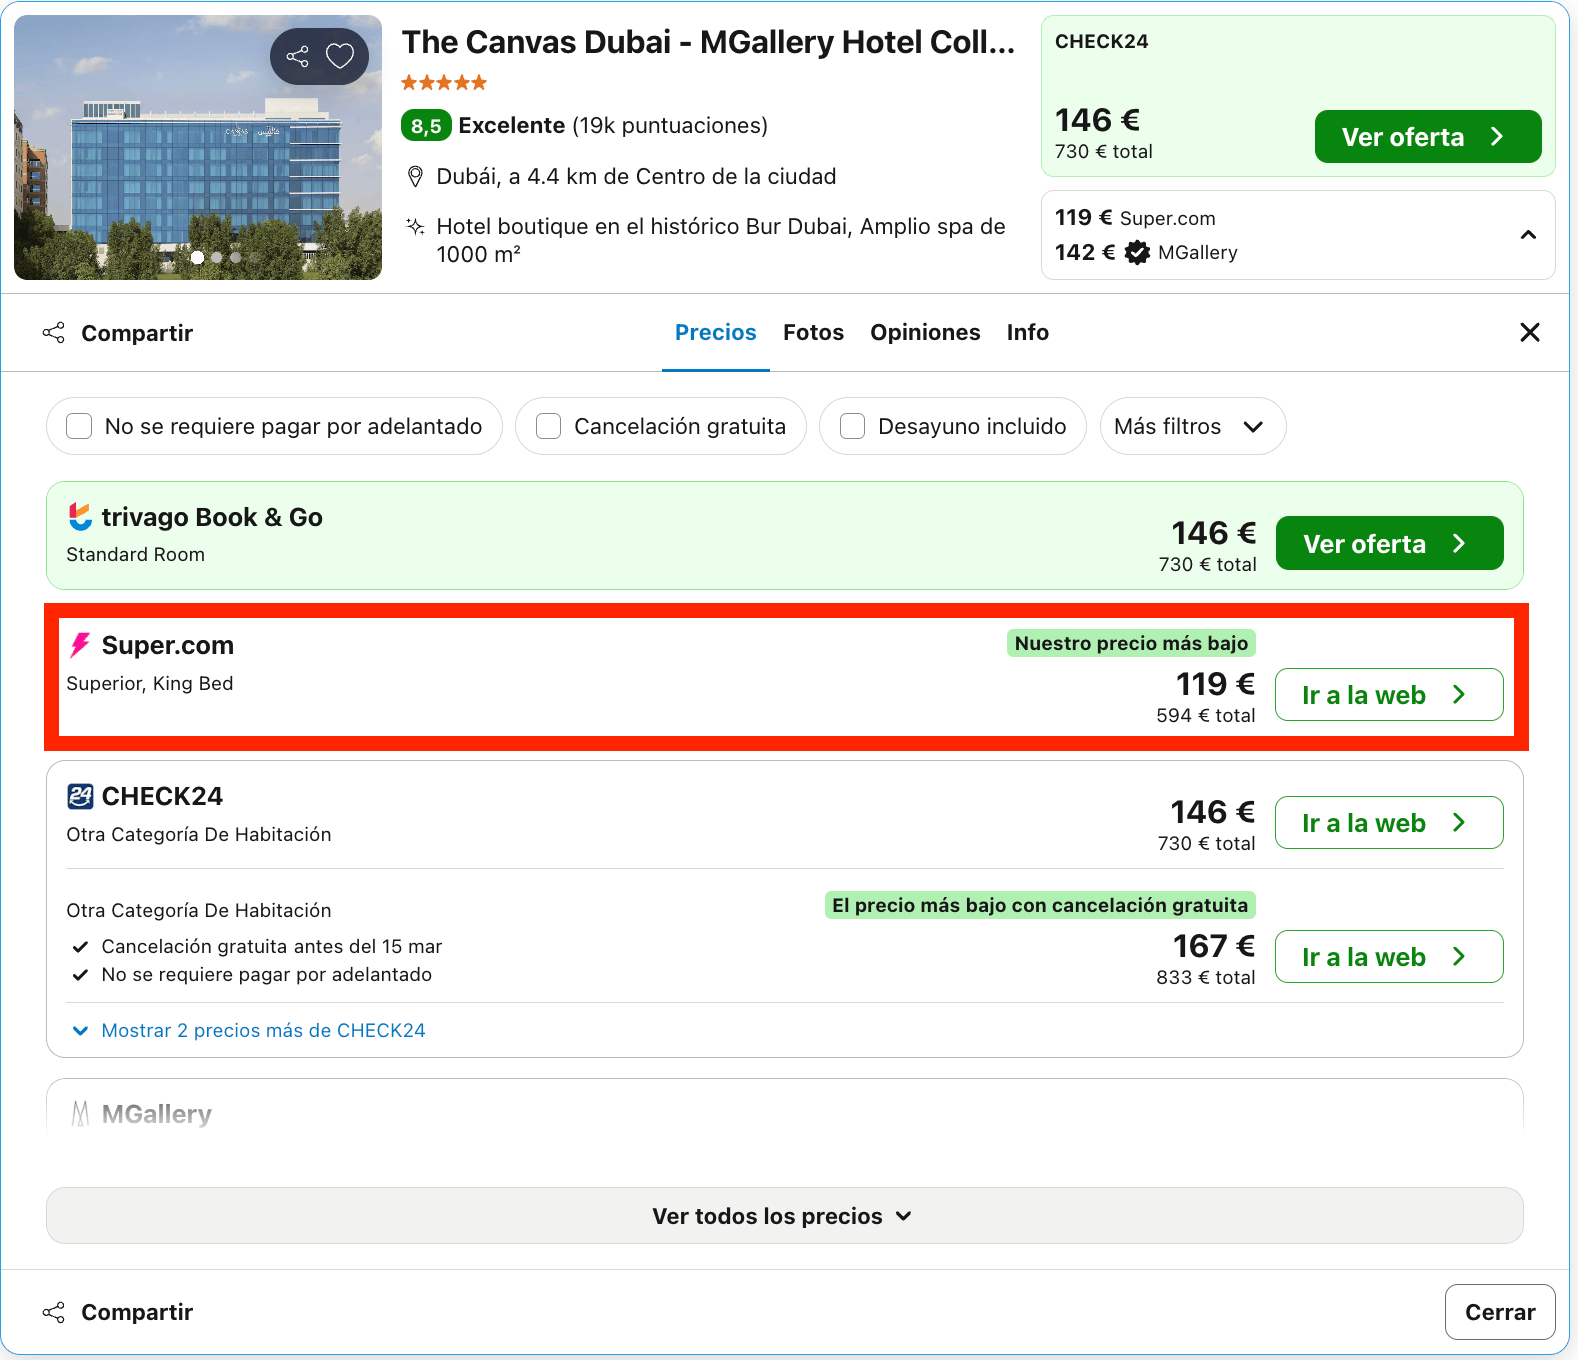Screen dimensions: 1578x1360
Task: Click Cancelación gratuita antes del 15 mar
Action: tap(272, 946)
